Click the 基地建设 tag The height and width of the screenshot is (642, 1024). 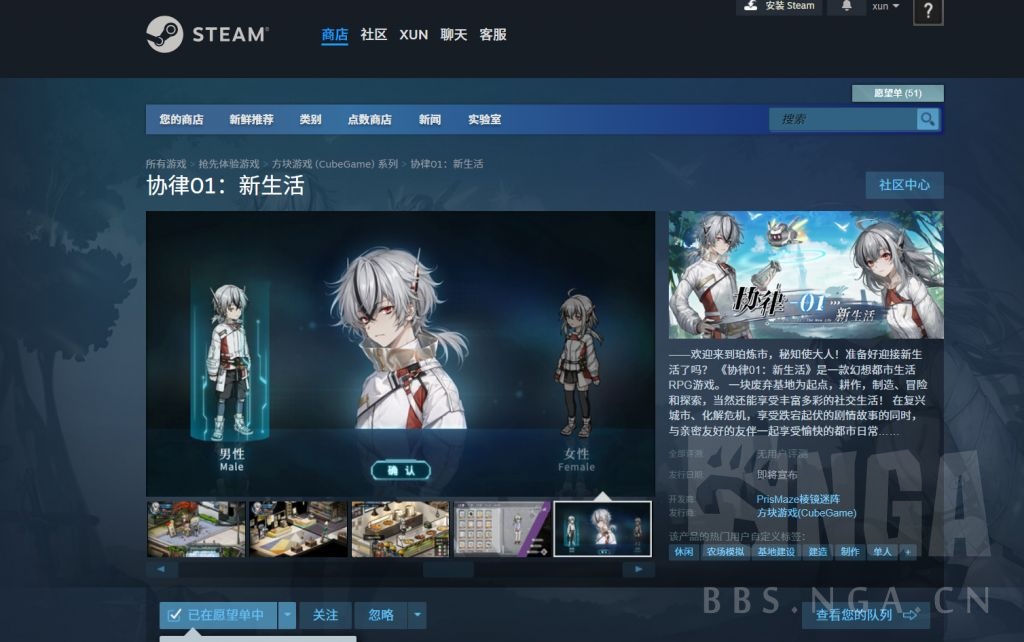point(776,552)
